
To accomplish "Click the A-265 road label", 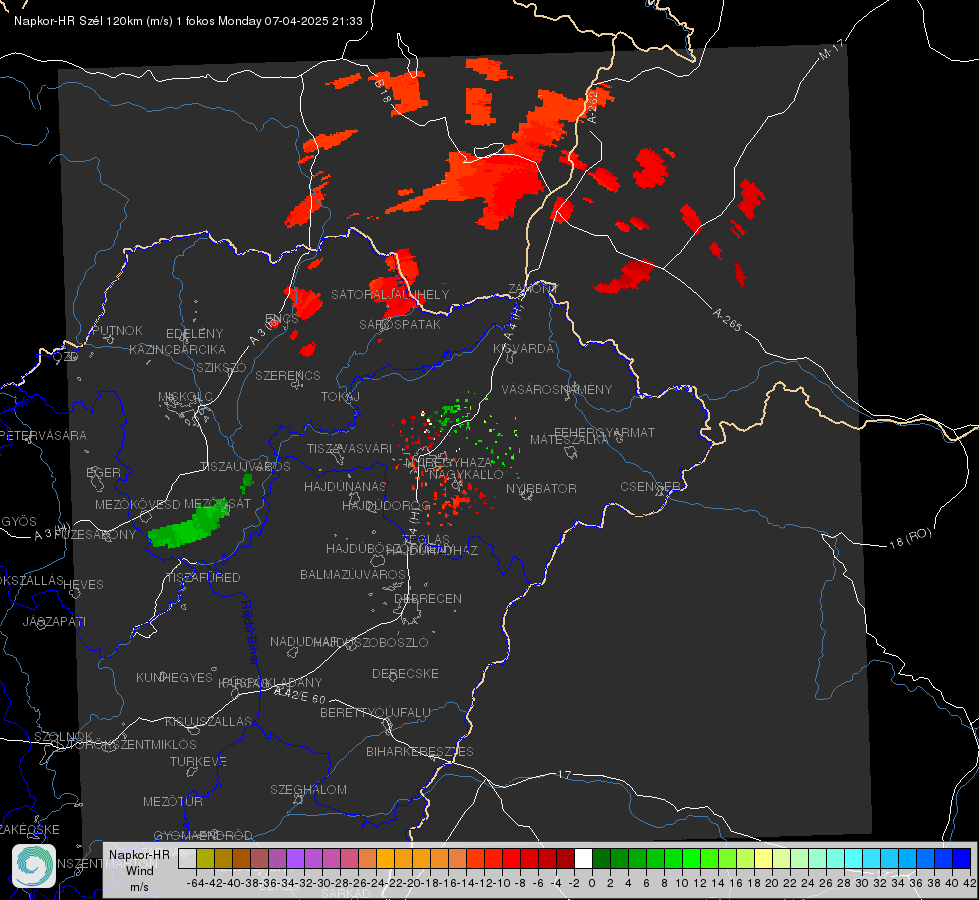I will coord(728,319).
